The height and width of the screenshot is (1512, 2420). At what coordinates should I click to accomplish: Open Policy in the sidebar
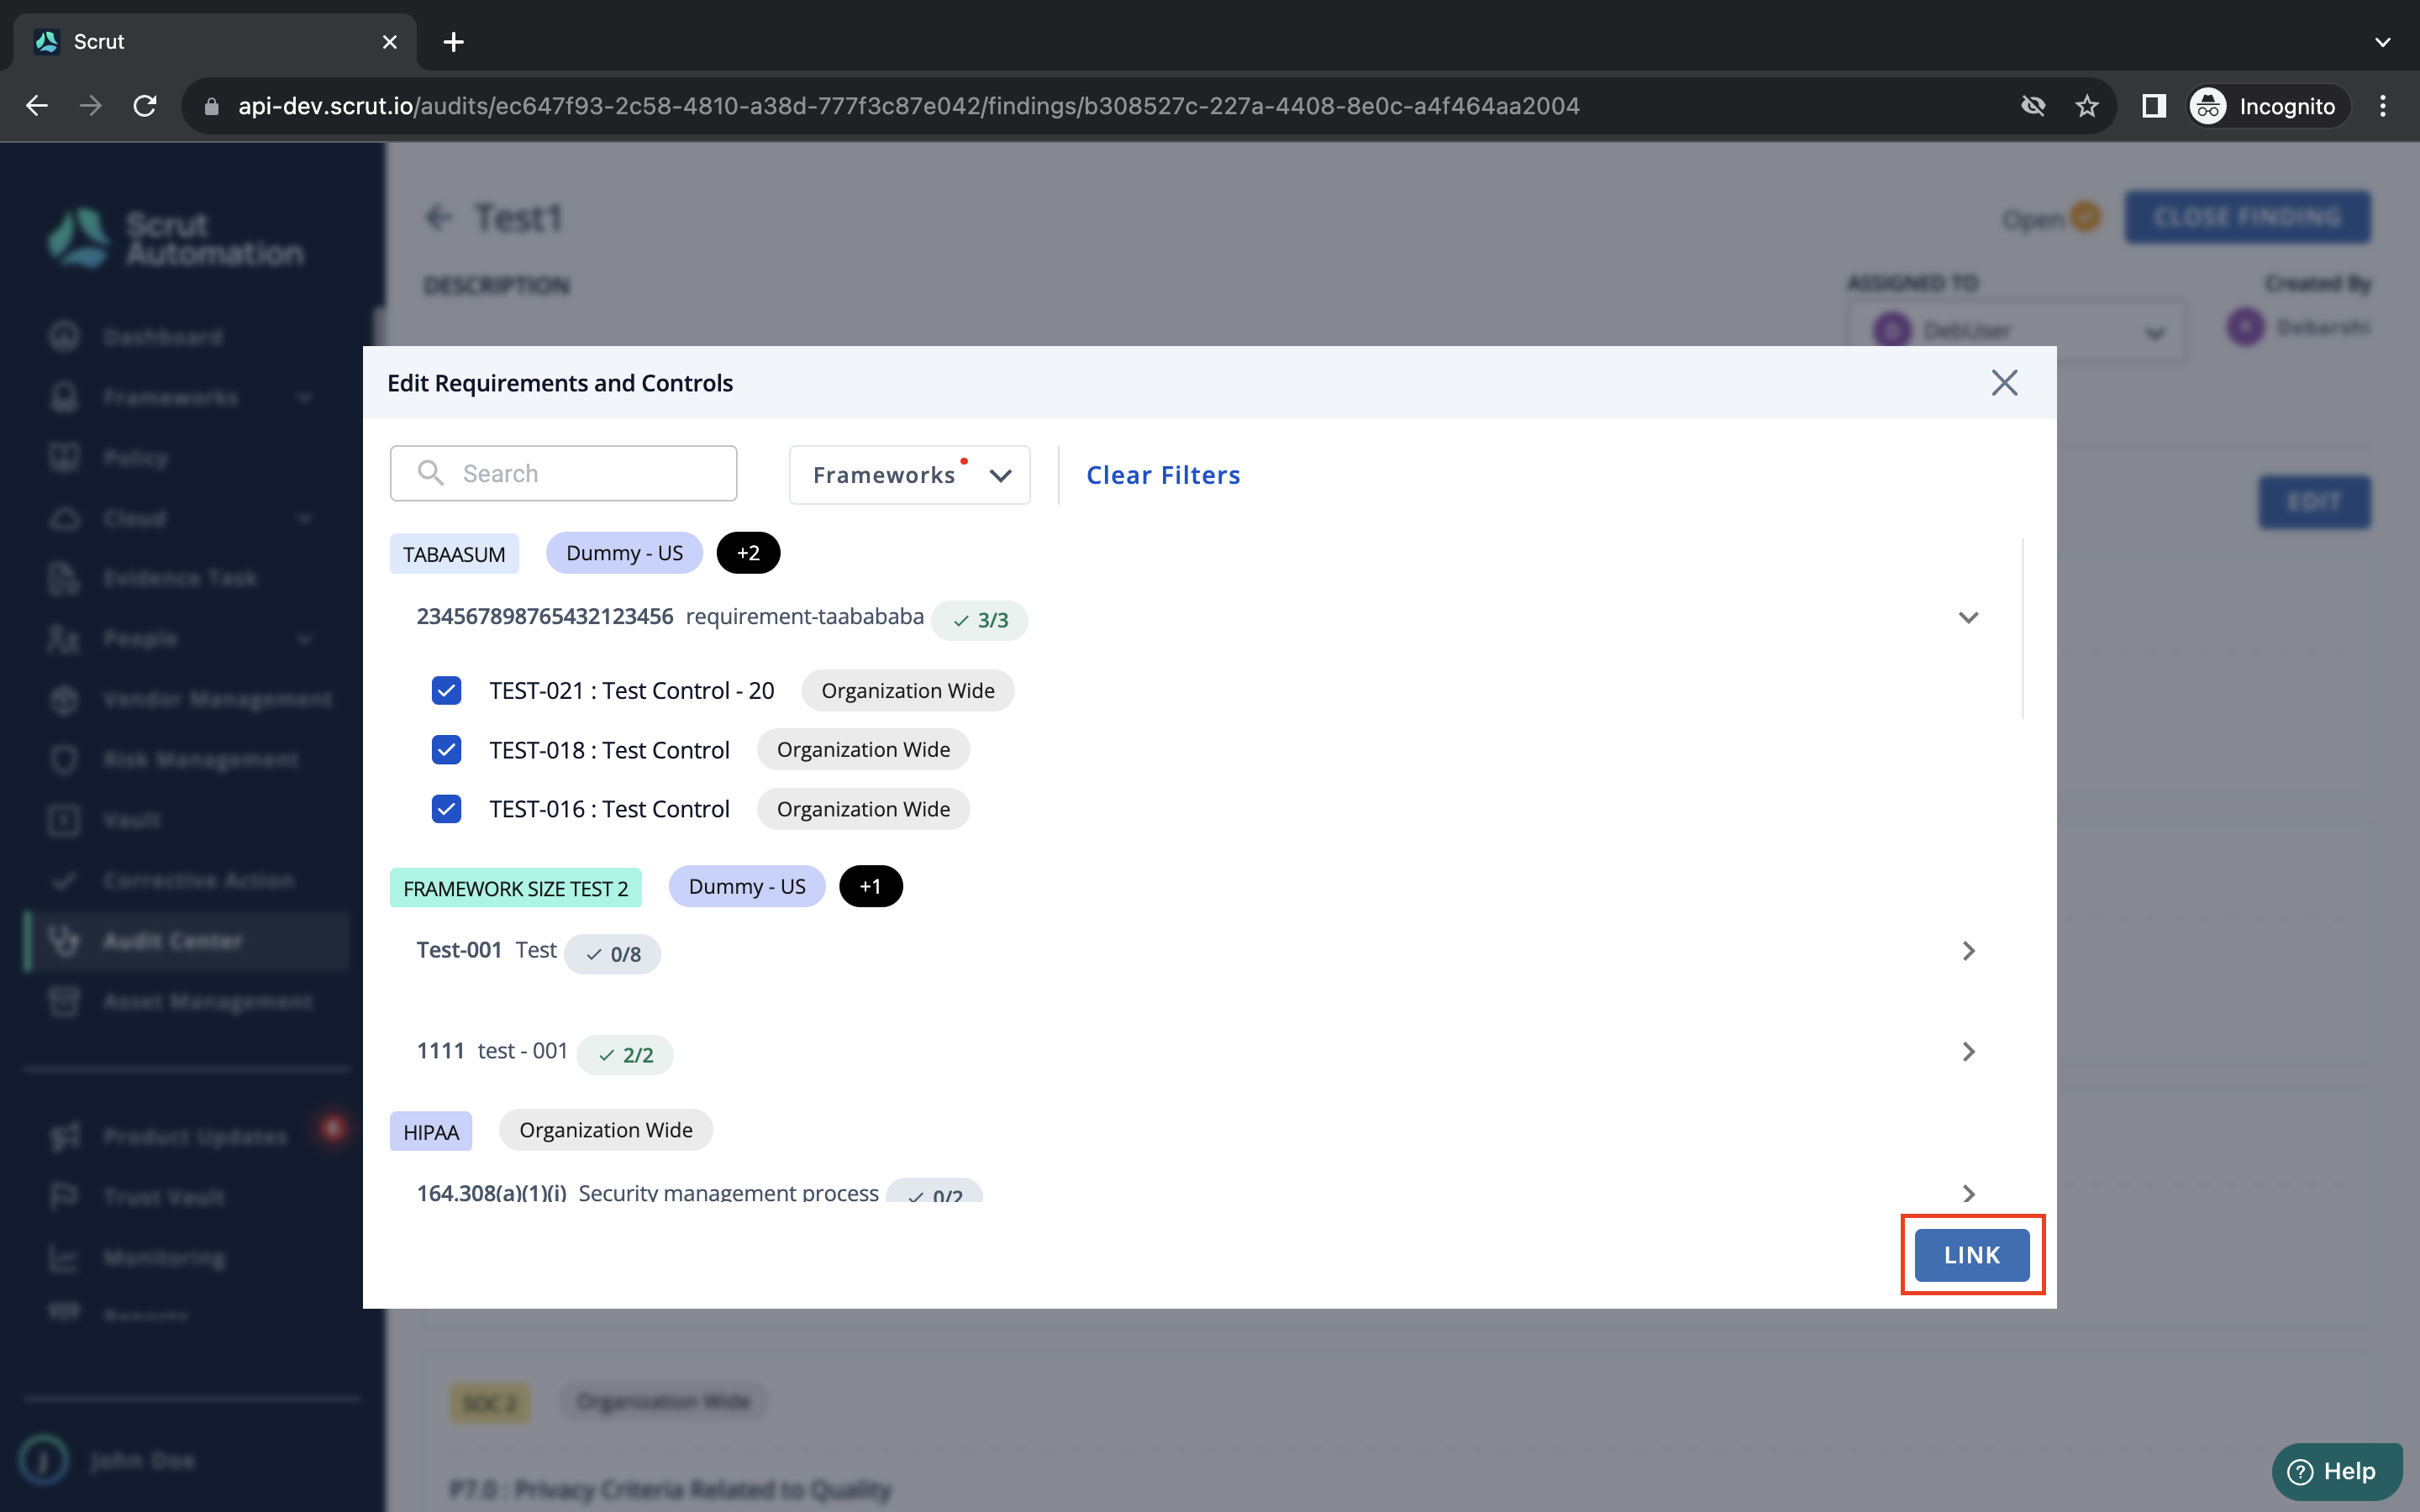coord(136,458)
